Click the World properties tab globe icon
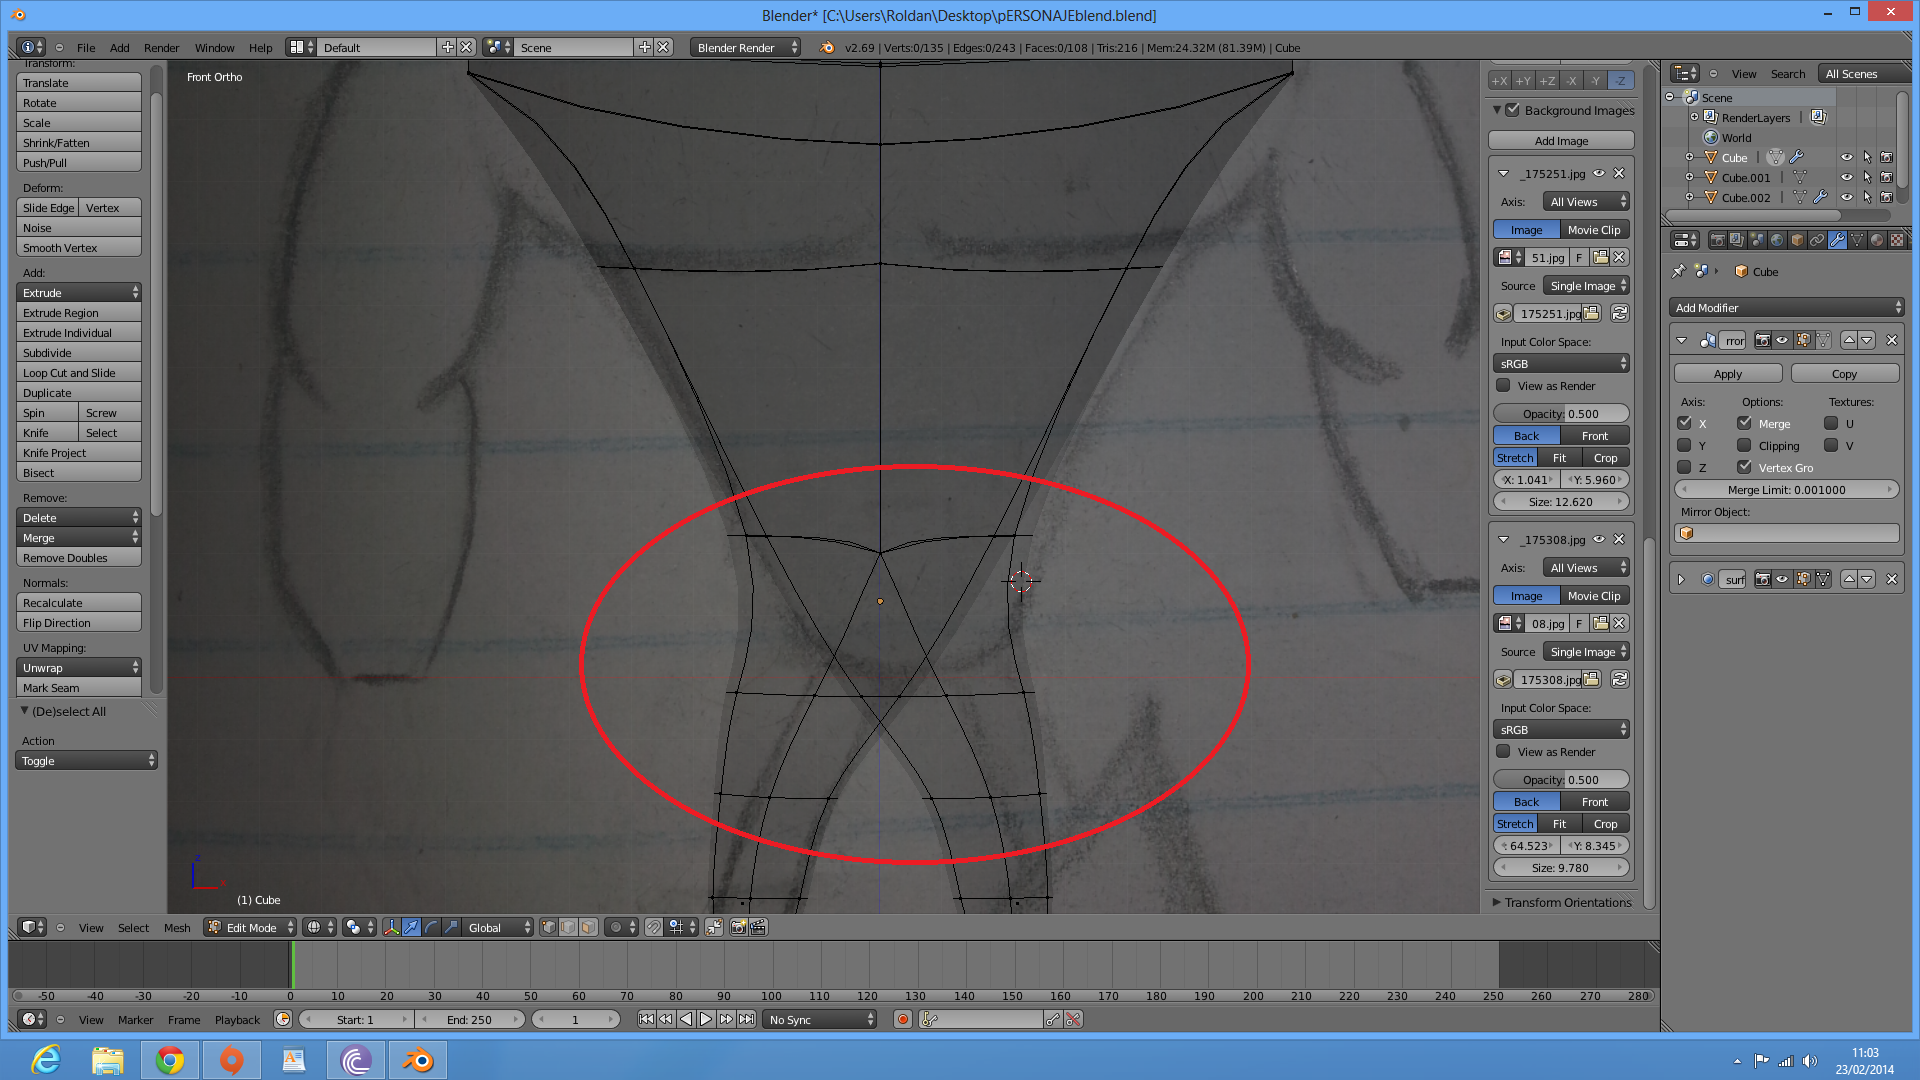Viewport: 1920px width, 1080px height. 1777,240
